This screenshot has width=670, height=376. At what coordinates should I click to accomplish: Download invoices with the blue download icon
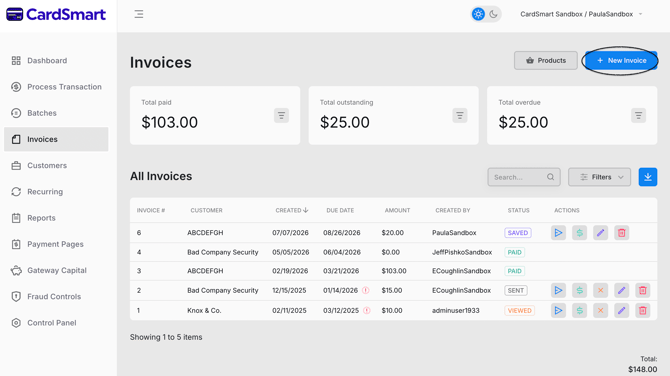[648, 177]
